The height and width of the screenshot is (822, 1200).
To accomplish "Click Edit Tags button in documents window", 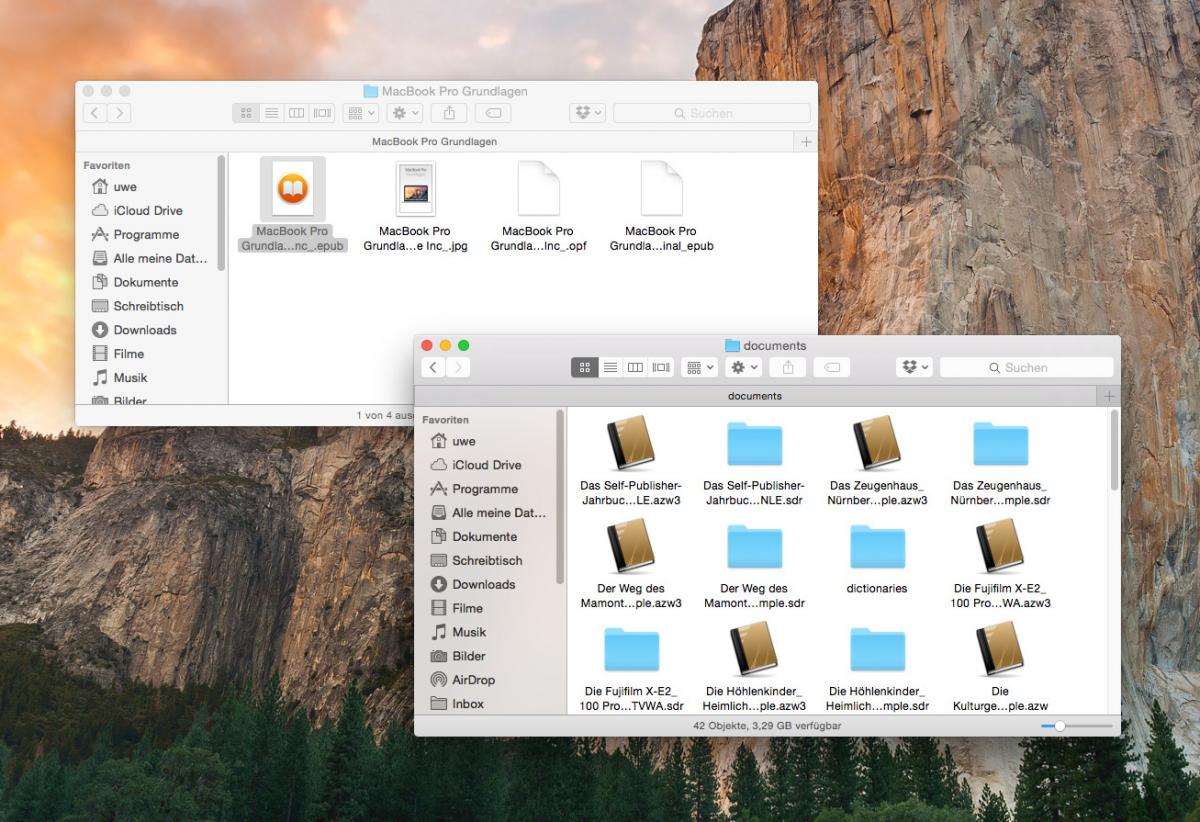I will [831, 368].
